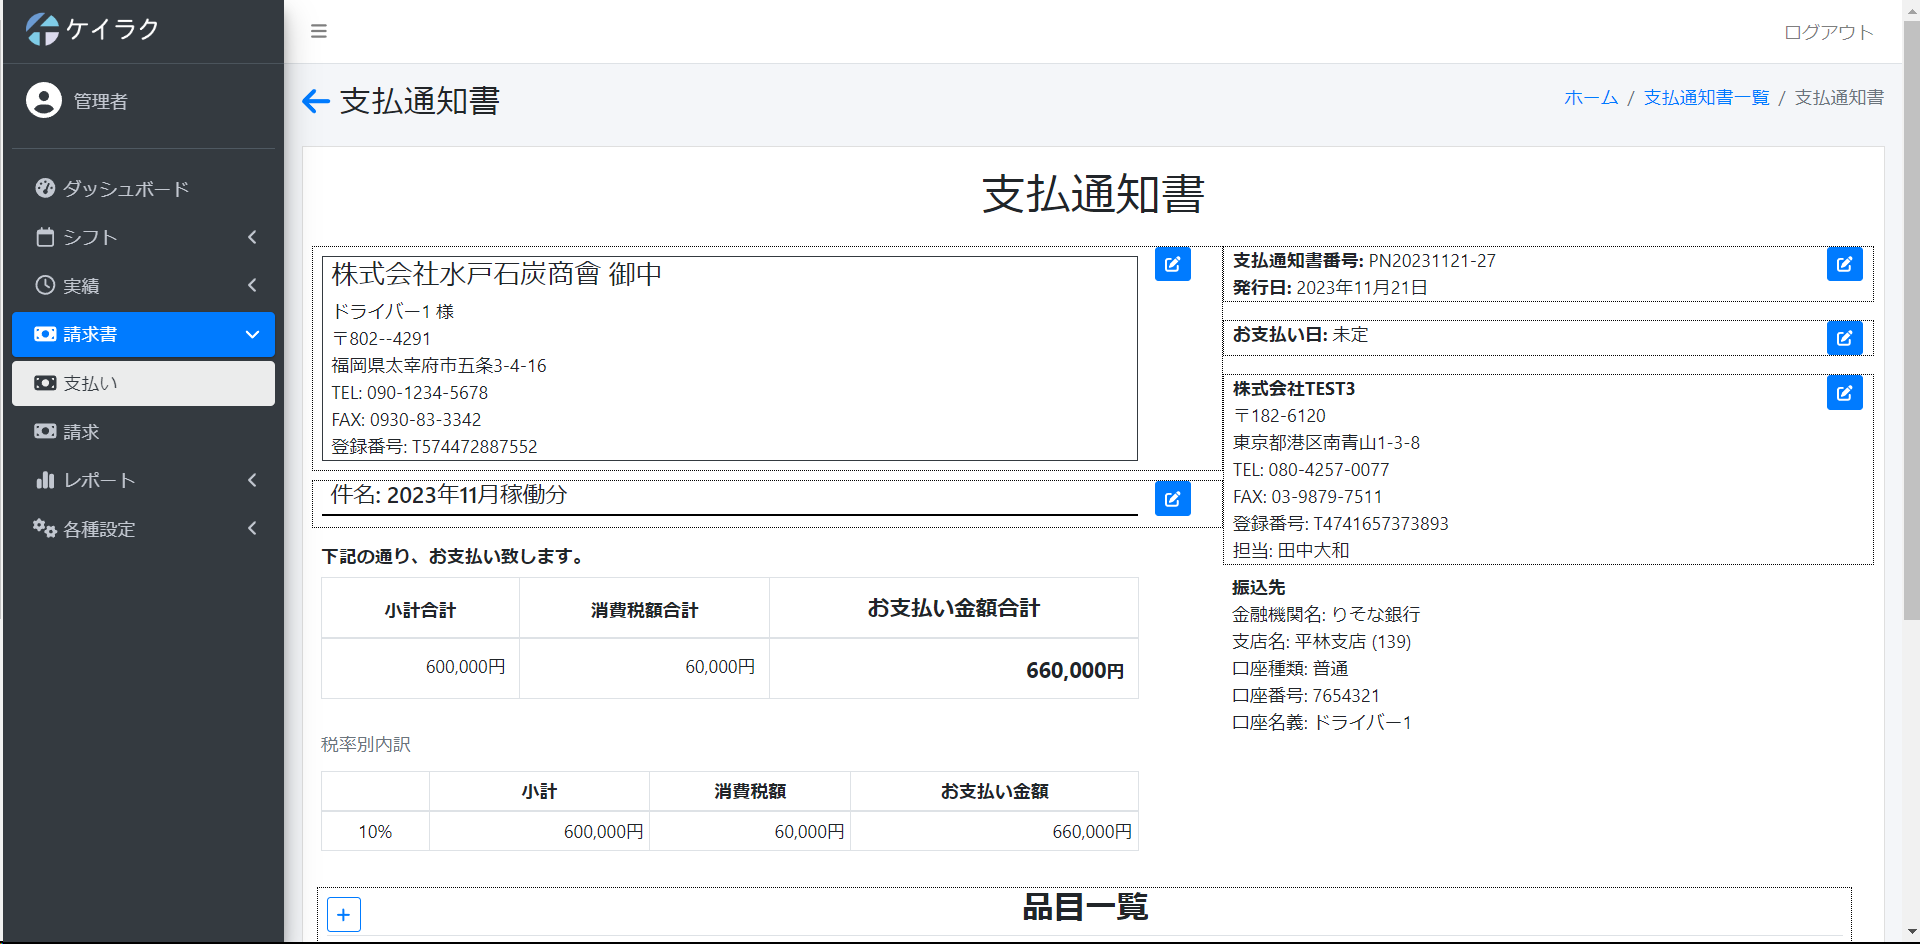Viewport: 1920px width, 944px height.
Task: Add an item with the plus button
Action: click(x=344, y=914)
